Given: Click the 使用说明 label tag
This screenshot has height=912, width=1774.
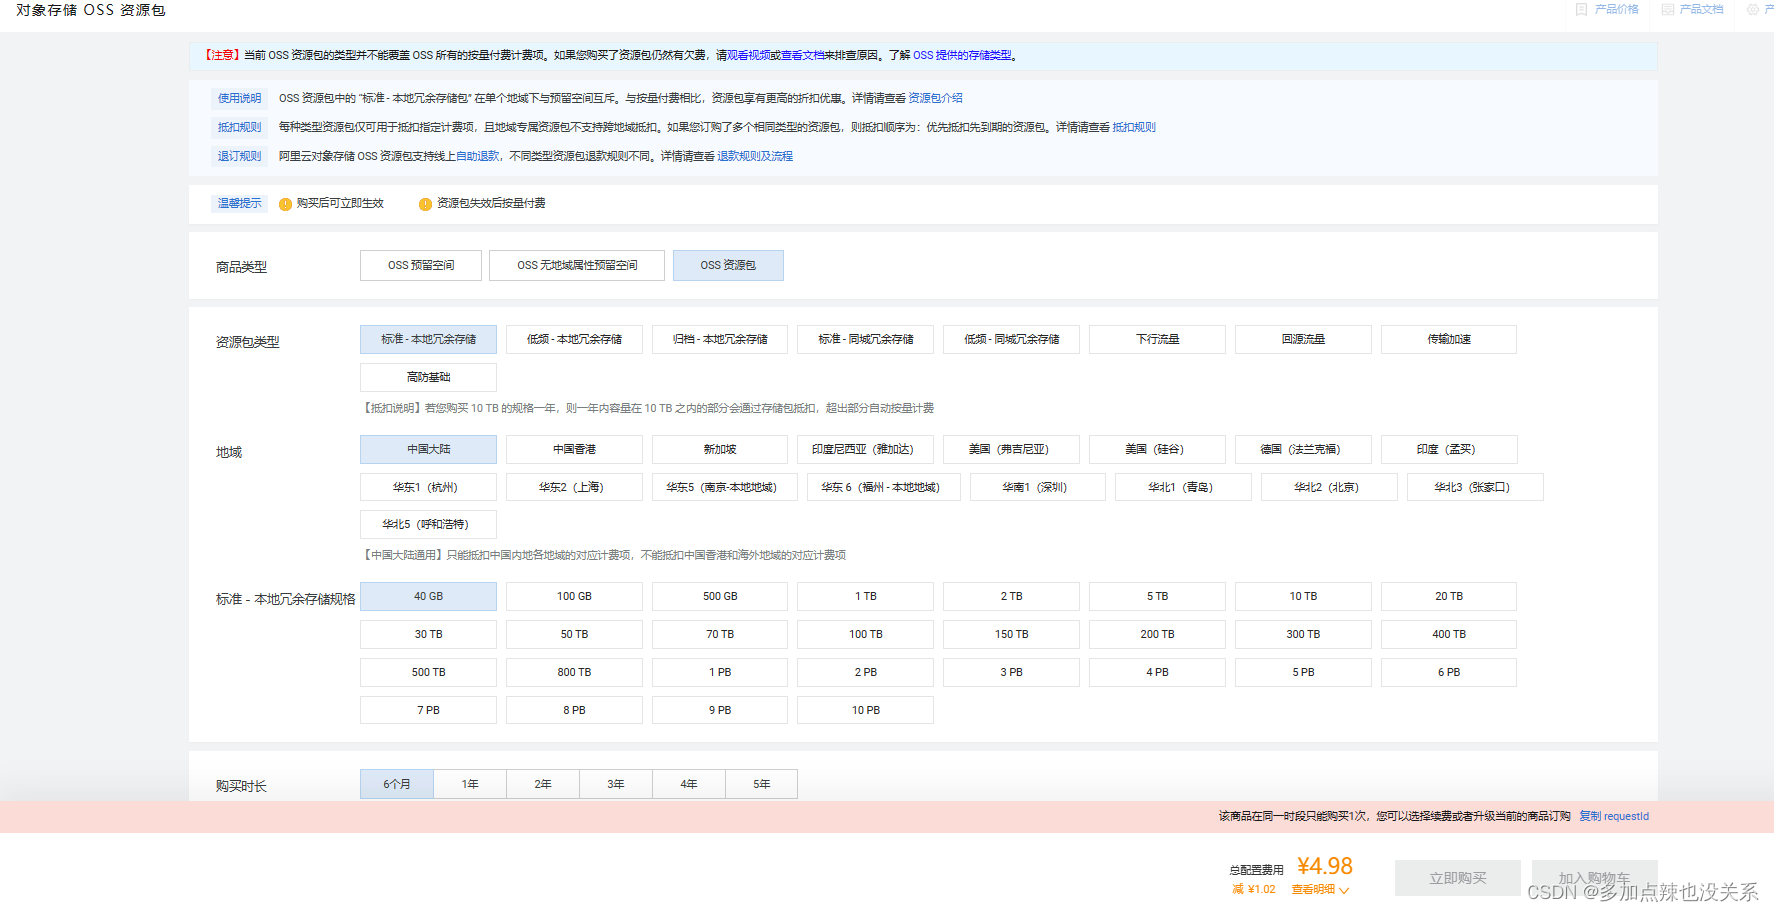Looking at the screenshot, I should (x=240, y=98).
